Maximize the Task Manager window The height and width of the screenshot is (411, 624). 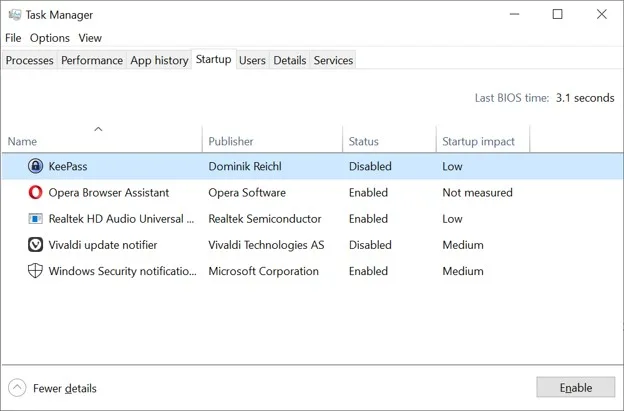tap(558, 14)
